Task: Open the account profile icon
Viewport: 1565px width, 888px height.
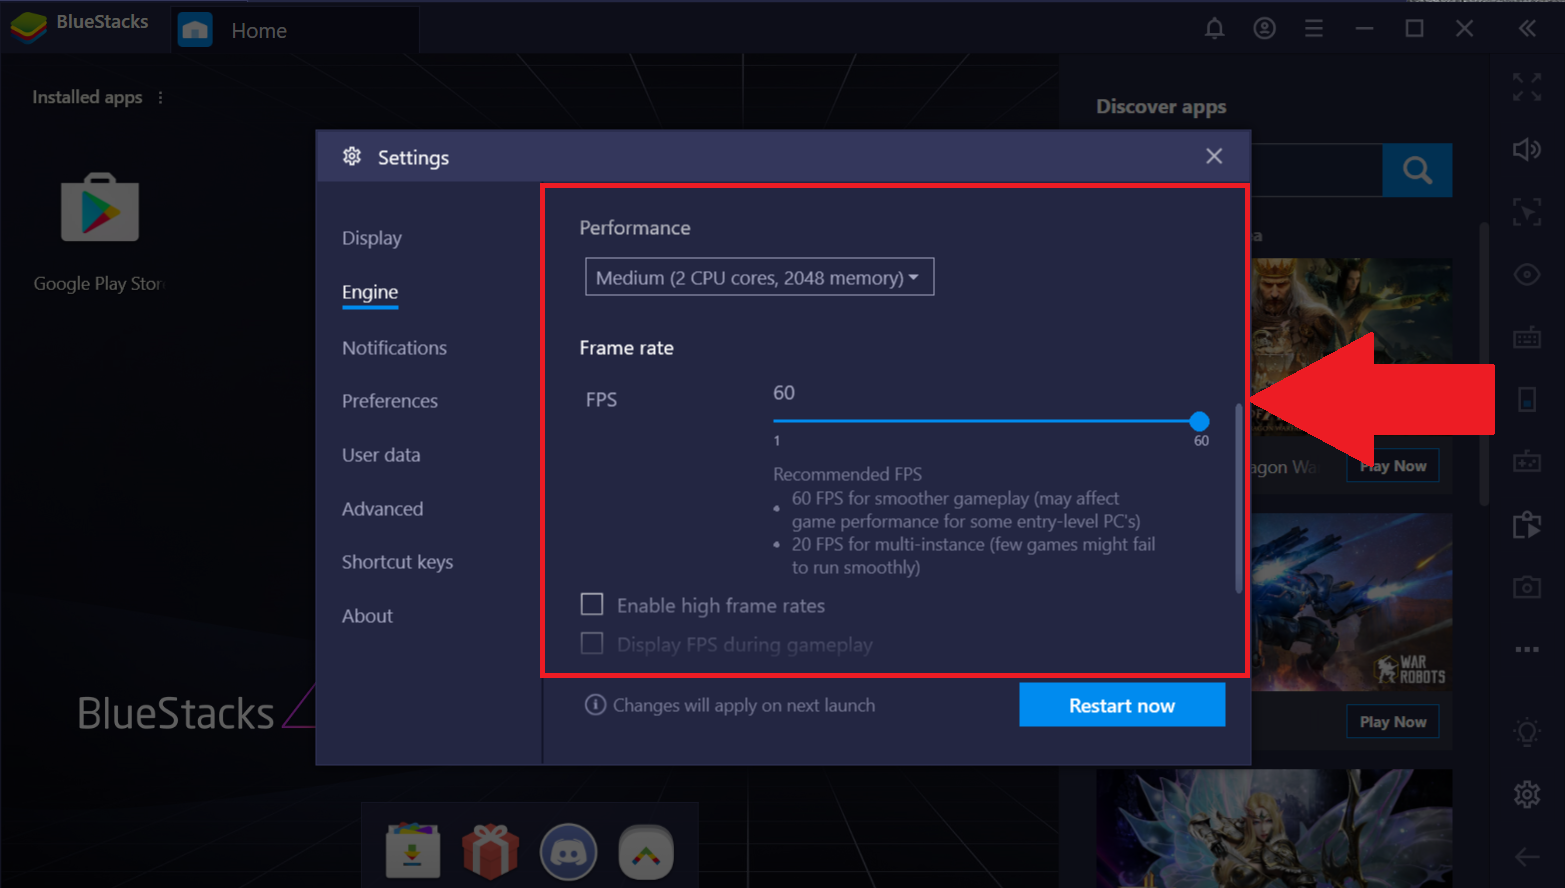Action: click(x=1264, y=28)
